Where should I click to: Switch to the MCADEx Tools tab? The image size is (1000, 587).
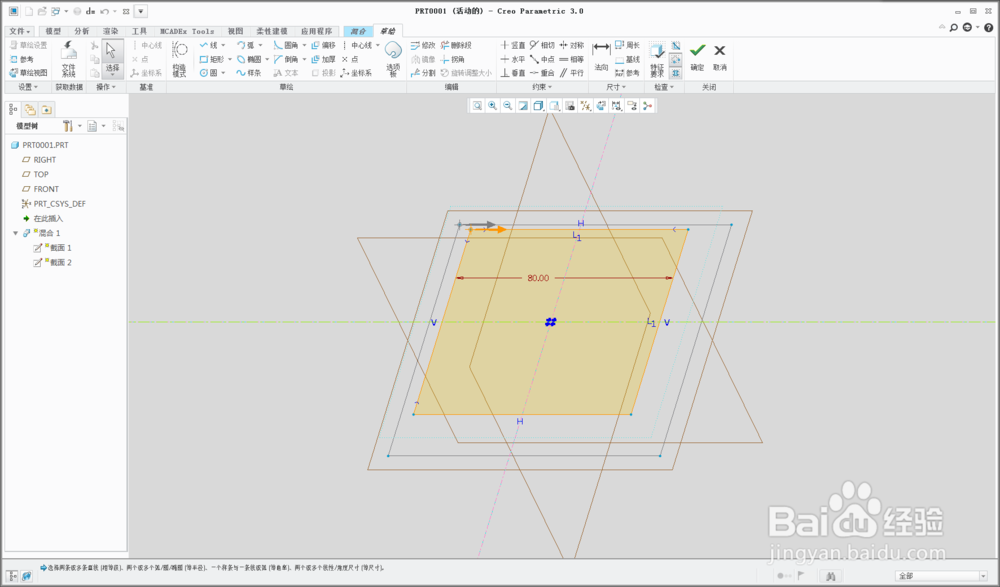(x=187, y=31)
